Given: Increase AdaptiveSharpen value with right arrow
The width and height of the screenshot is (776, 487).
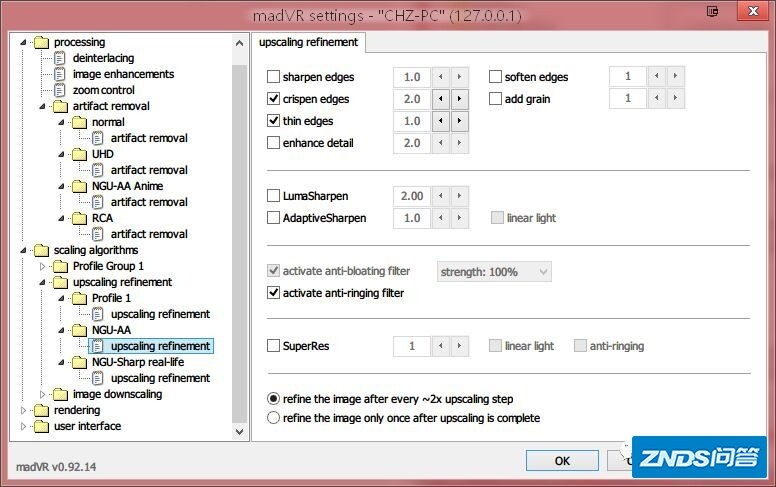Looking at the screenshot, I should 459,218.
